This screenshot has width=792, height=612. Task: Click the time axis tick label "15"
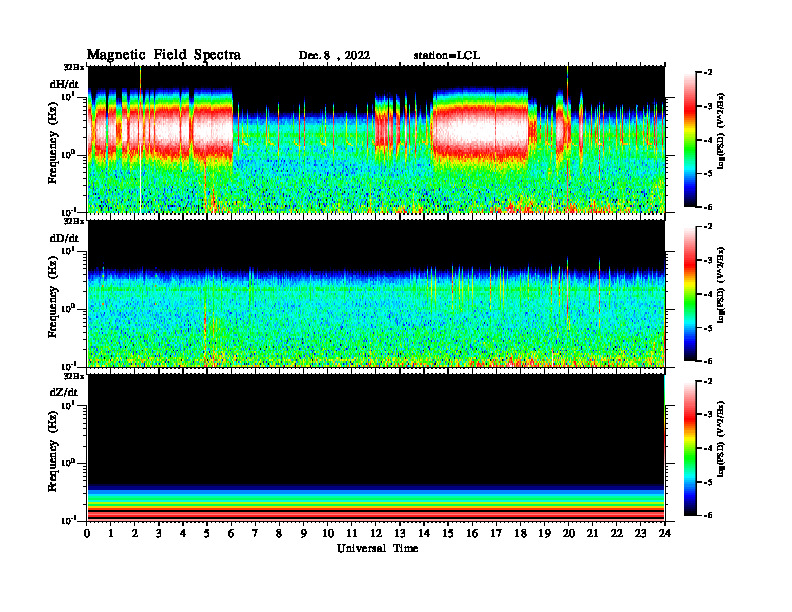pyautogui.click(x=448, y=533)
